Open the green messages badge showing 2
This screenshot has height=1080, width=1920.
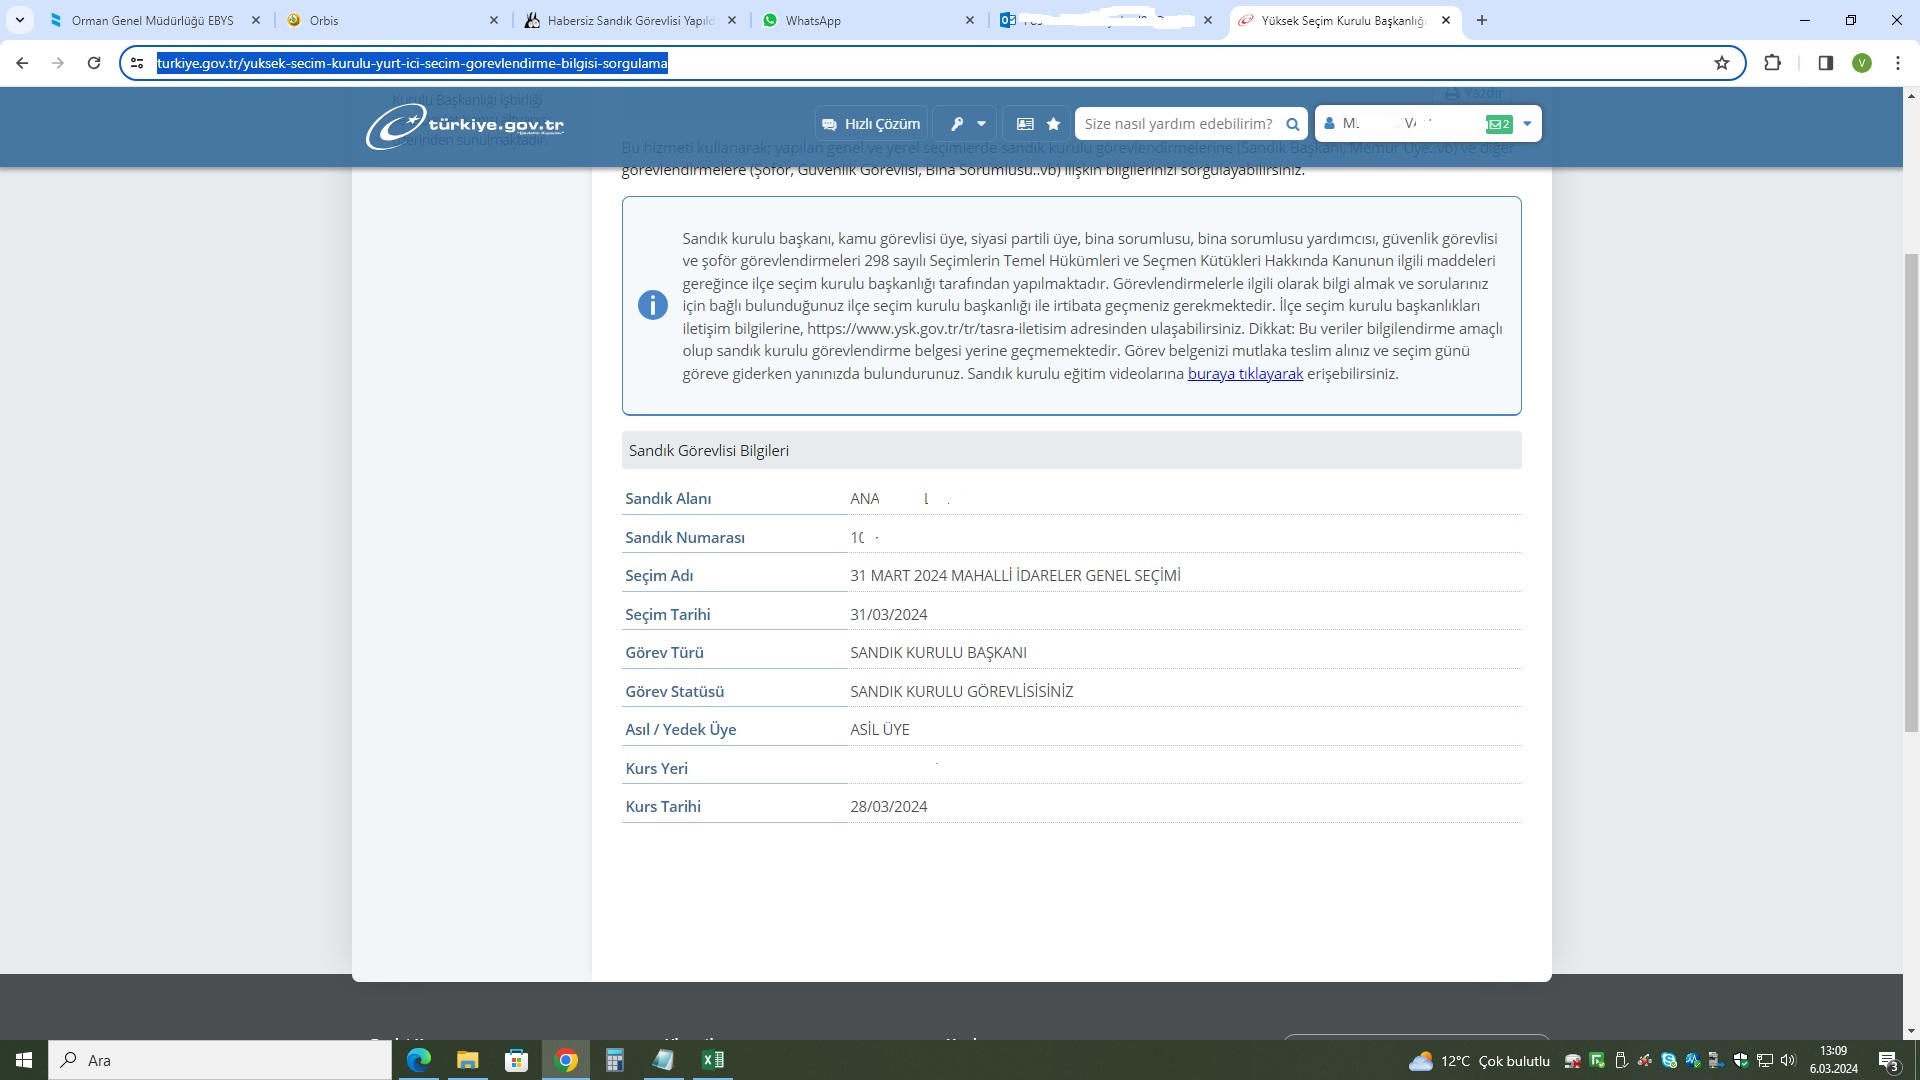[x=1499, y=124]
